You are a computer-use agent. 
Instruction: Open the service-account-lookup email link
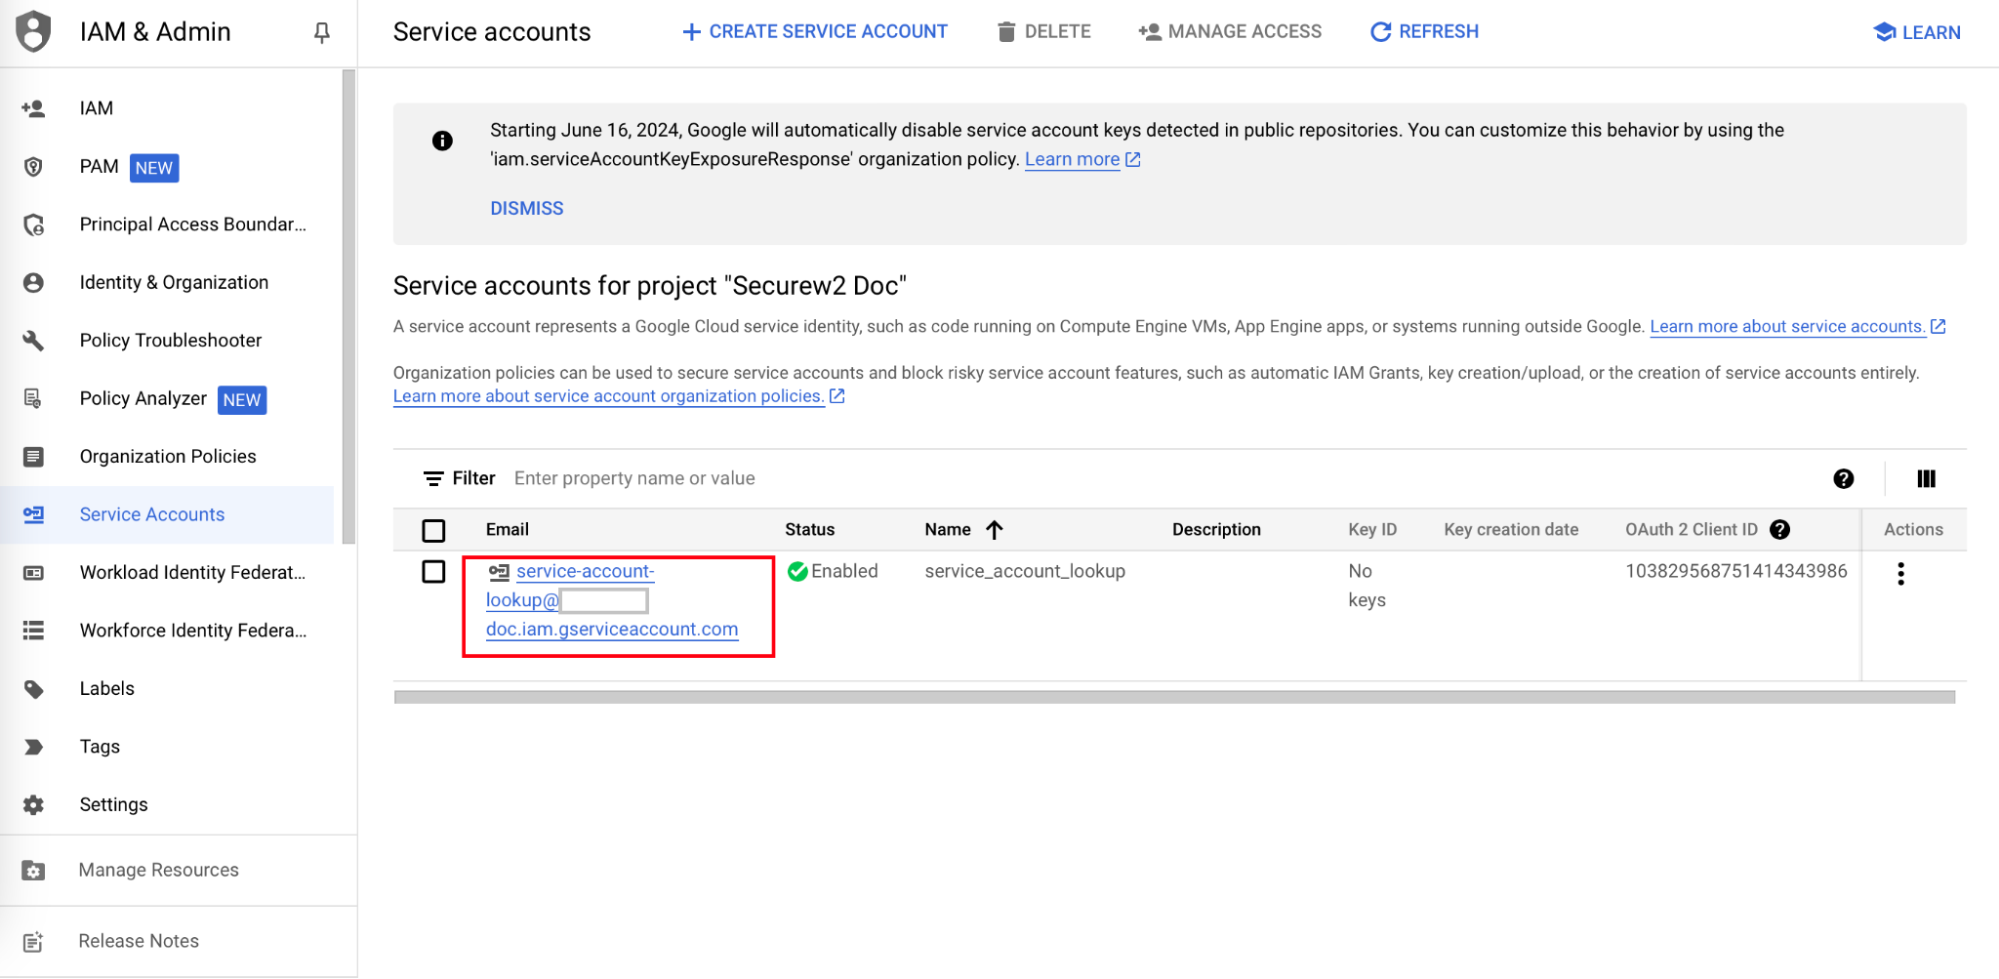tap(585, 572)
